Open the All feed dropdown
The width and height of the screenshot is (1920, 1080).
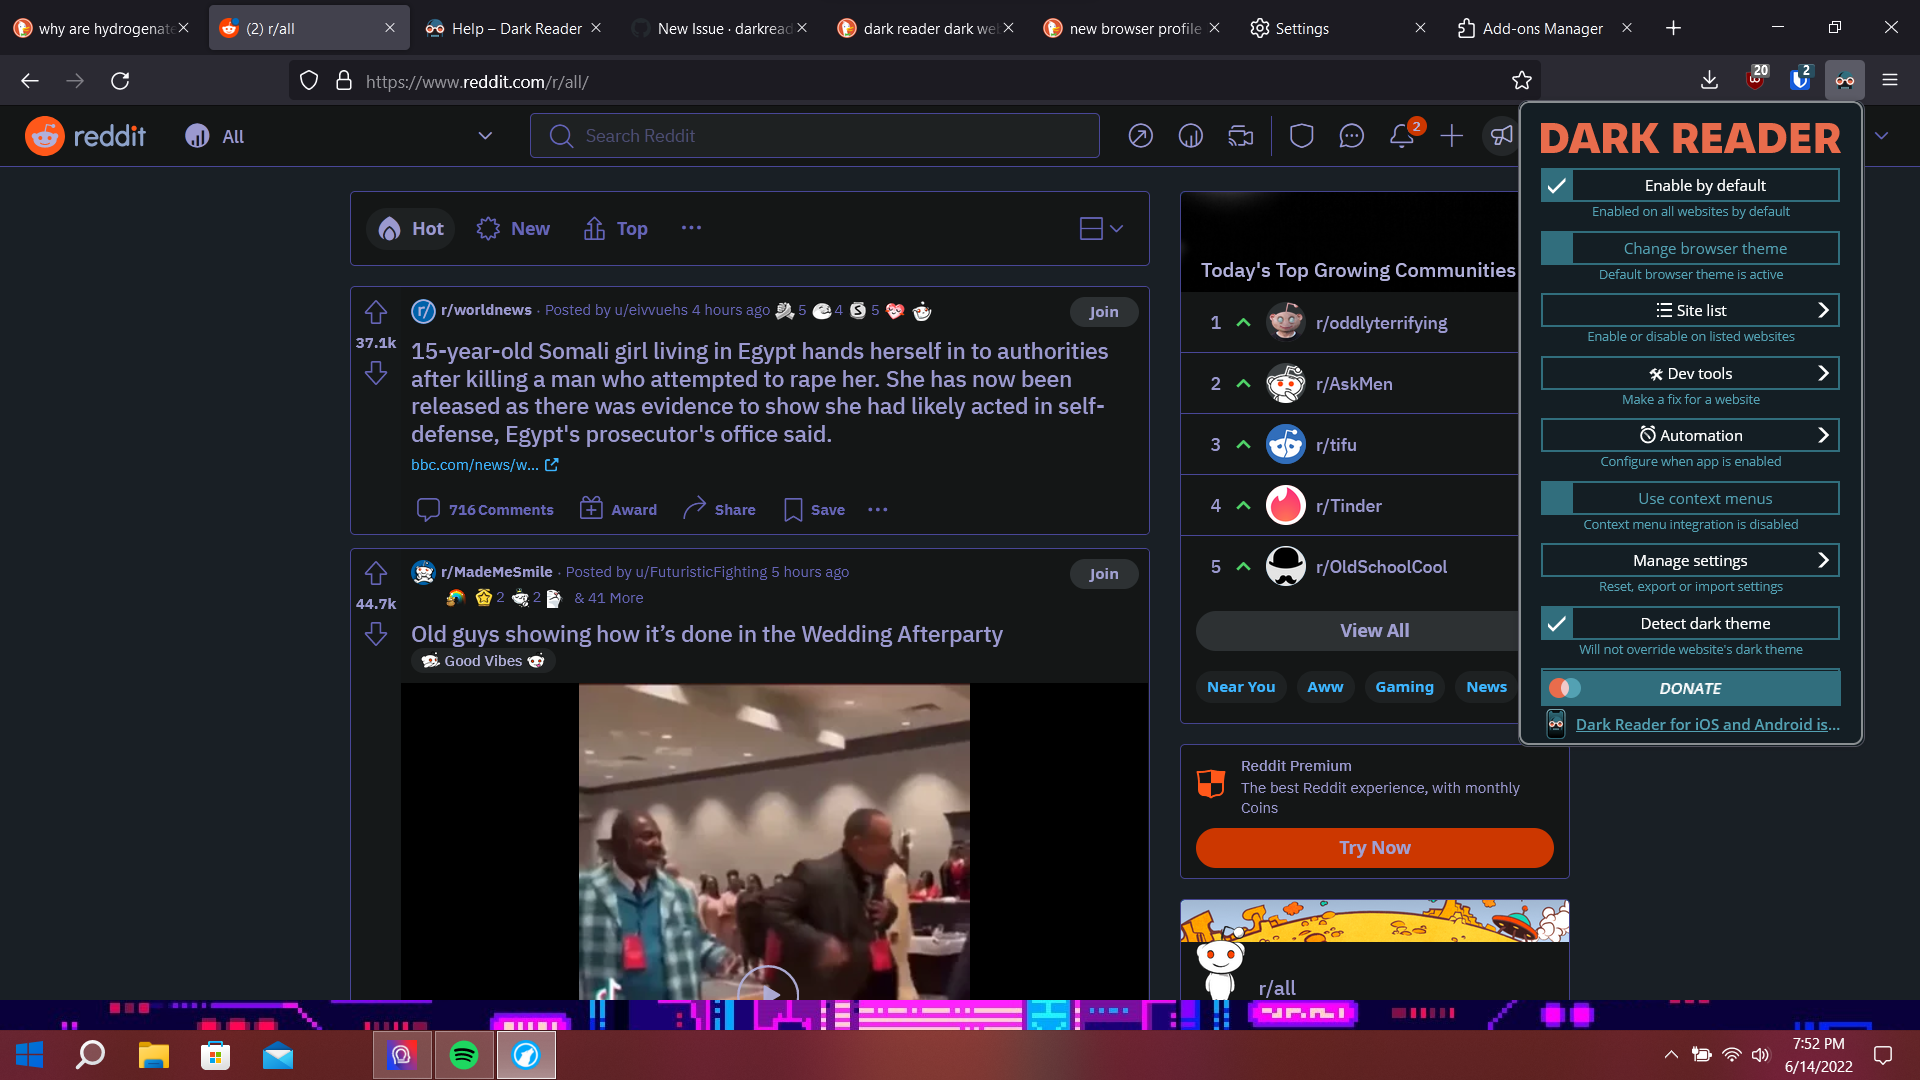[340, 136]
